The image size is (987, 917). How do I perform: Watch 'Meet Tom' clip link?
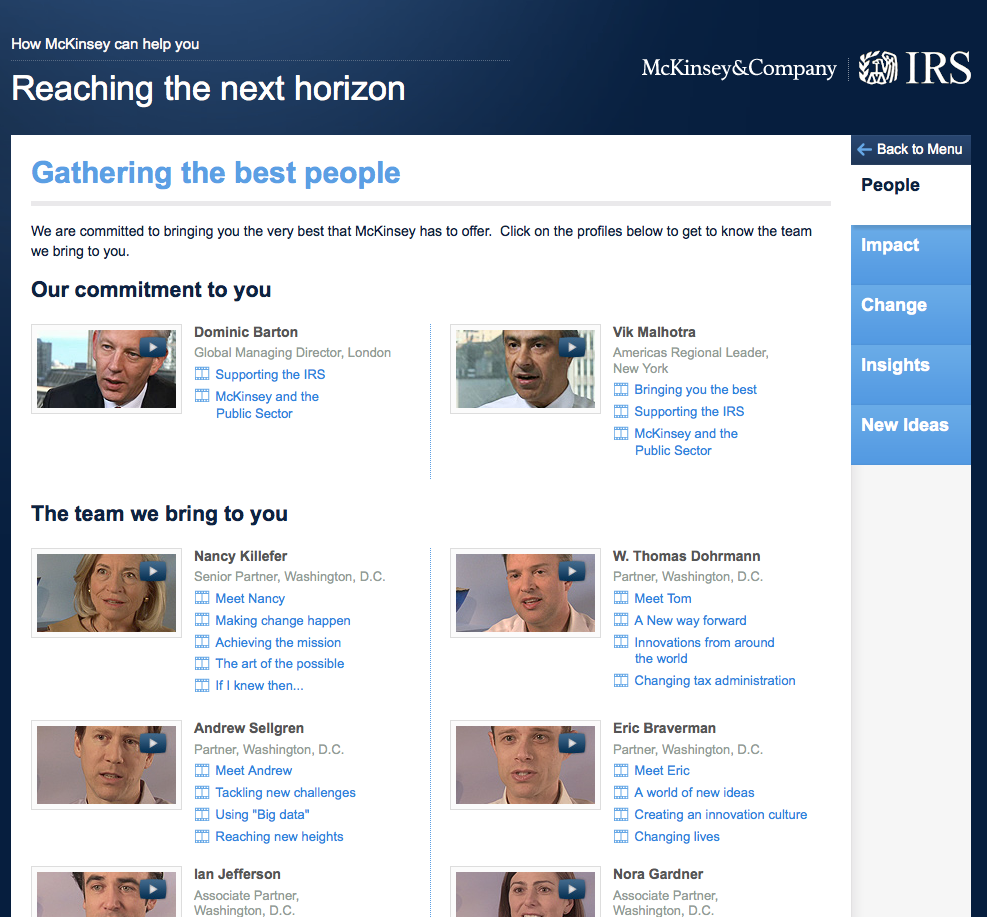point(663,599)
